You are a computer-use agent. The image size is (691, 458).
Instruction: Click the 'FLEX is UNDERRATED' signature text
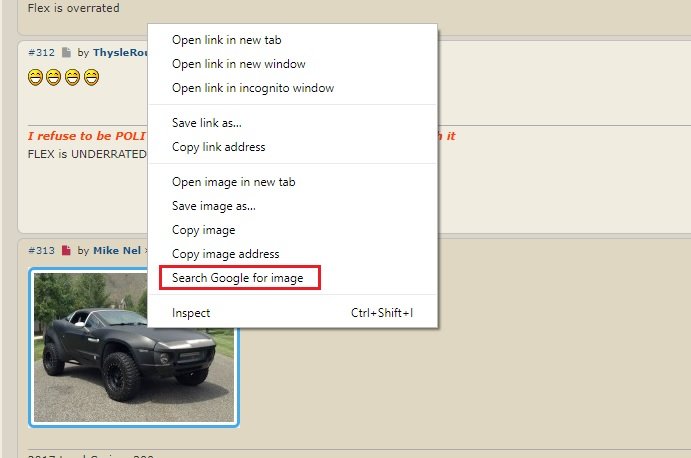click(87, 154)
